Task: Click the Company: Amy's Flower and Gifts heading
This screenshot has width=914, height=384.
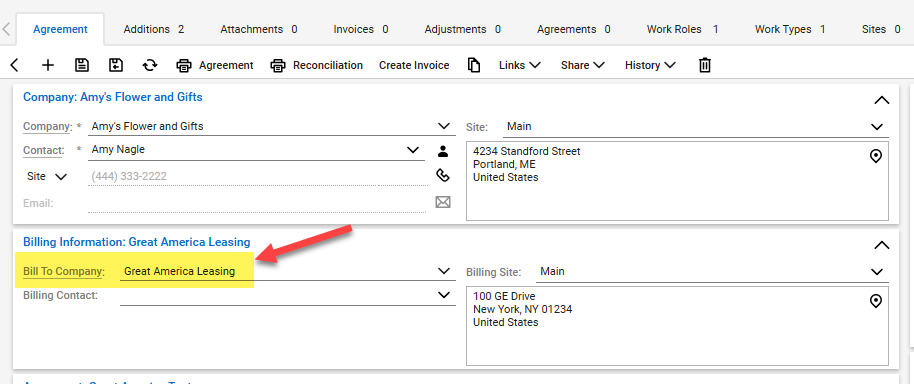Action: (x=113, y=97)
